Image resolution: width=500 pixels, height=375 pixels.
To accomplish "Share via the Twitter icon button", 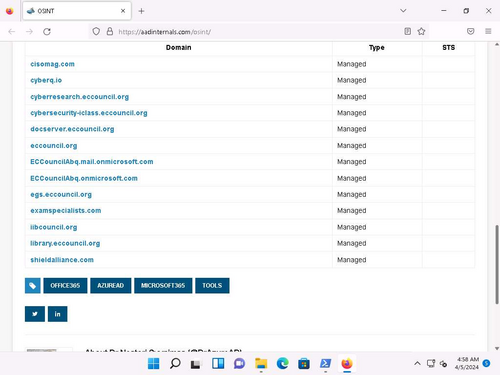I will pyautogui.click(x=35, y=314).
